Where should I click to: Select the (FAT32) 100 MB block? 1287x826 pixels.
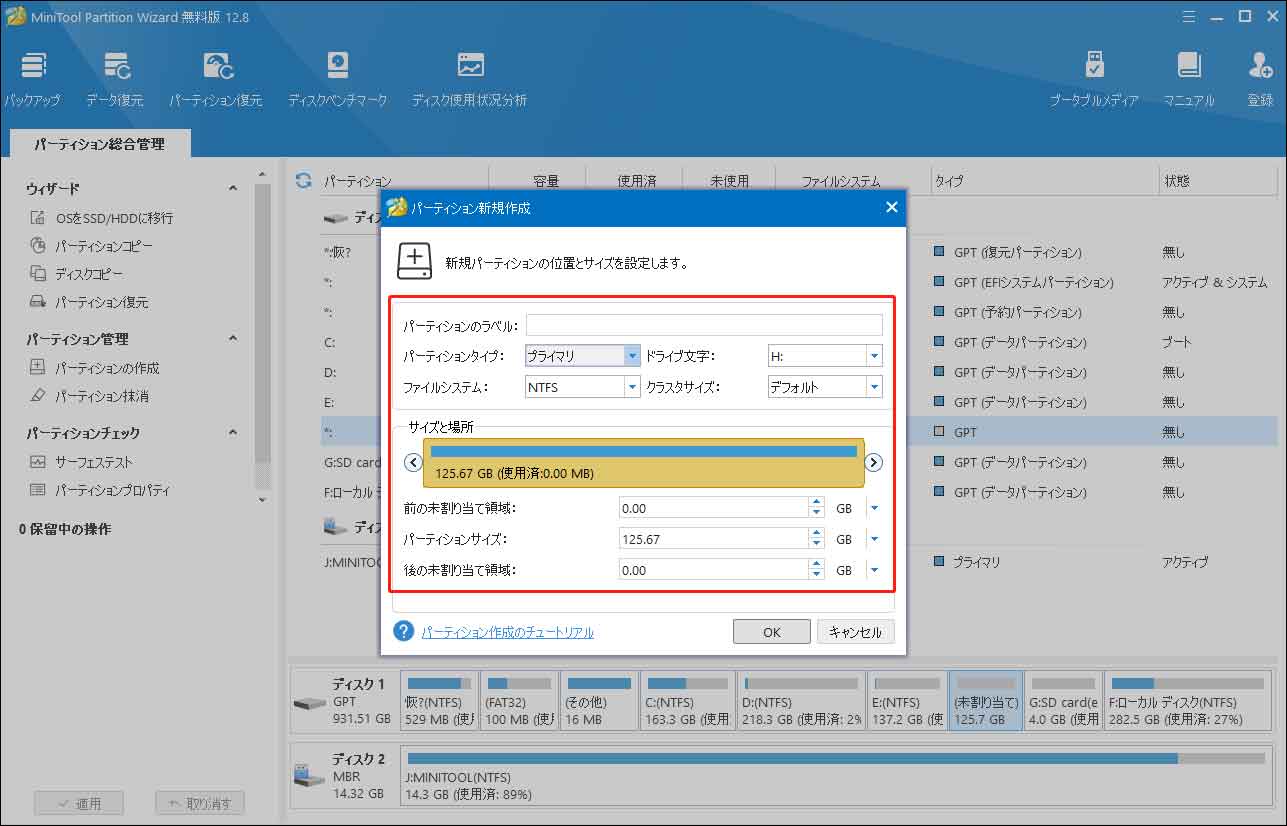(x=518, y=700)
